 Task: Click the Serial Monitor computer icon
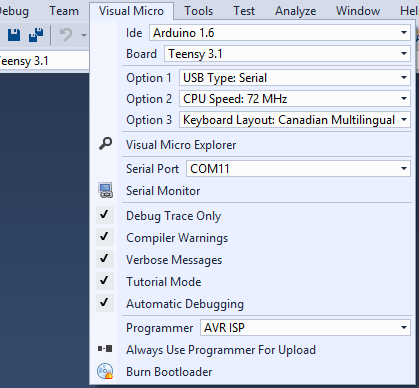[x=106, y=190]
